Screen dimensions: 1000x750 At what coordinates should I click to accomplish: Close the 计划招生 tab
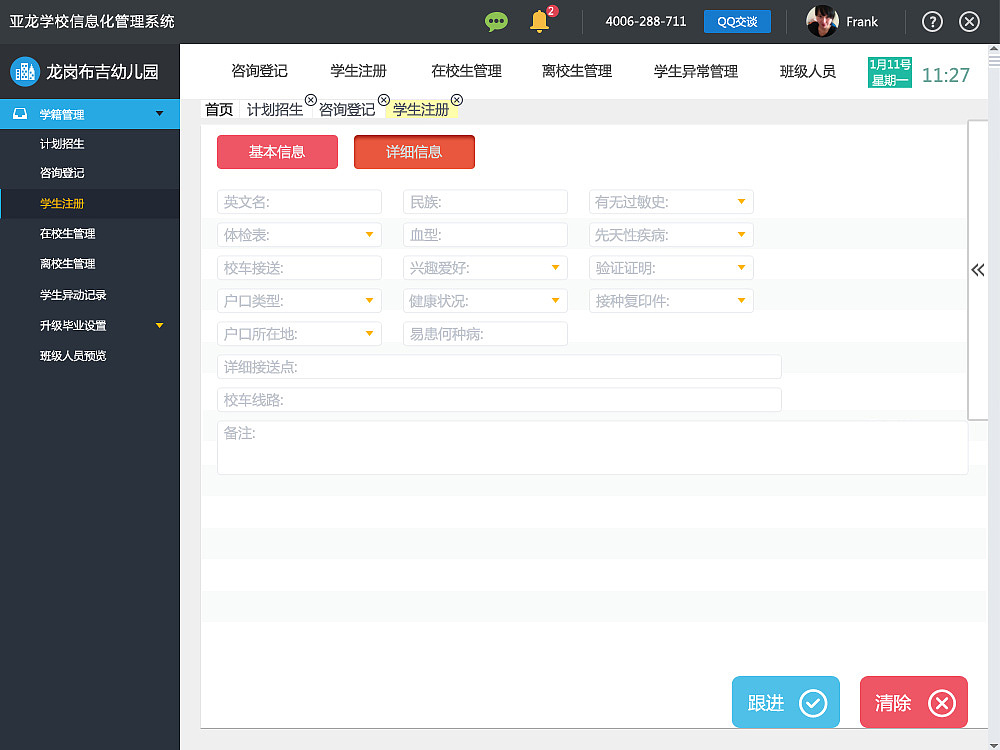coord(311,100)
